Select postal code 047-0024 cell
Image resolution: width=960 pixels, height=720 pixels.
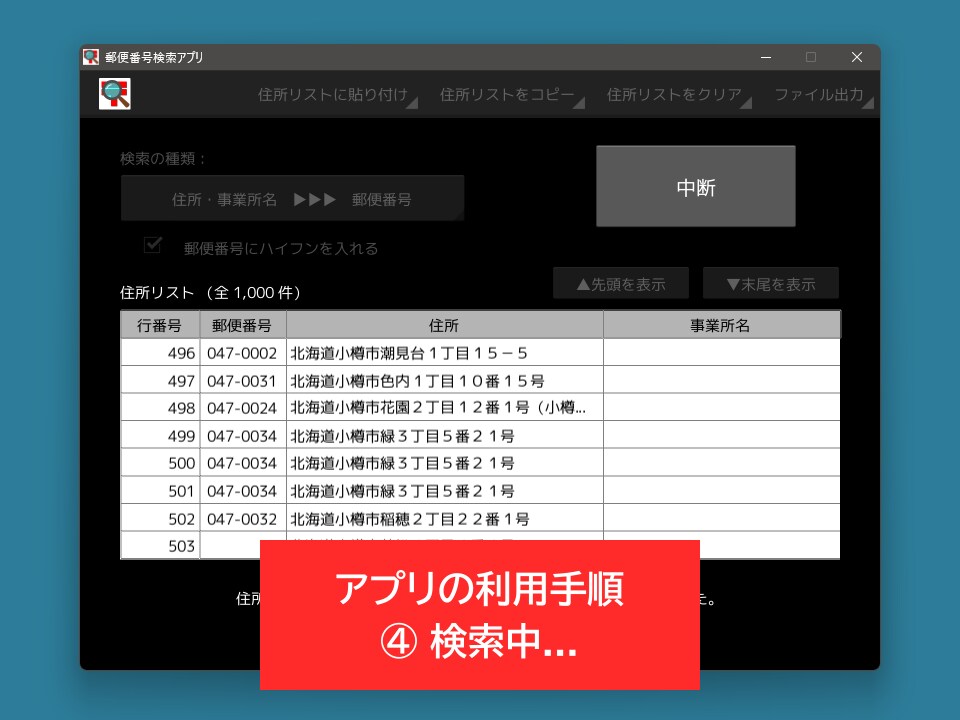pyautogui.click(x=243, y=408)
